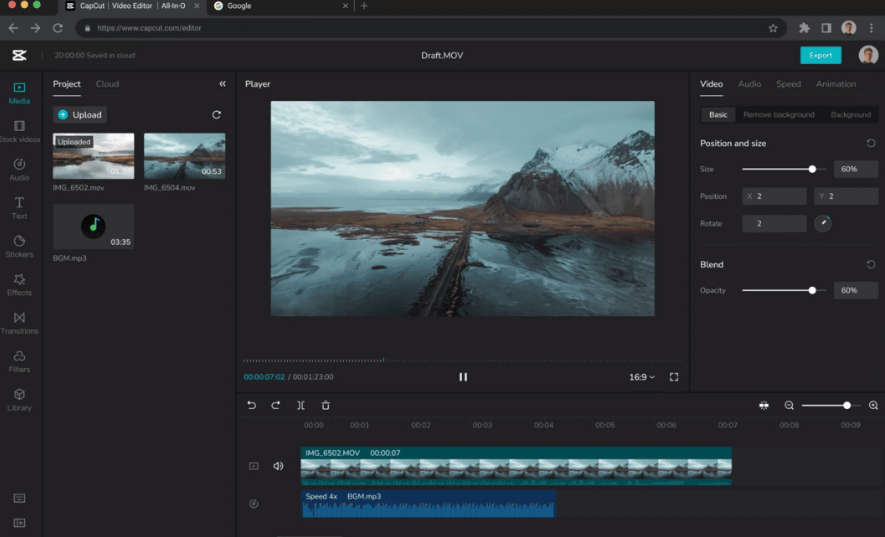Select the Audio properties tab
The width and height of the screenshot is (885, 537).
750,84
